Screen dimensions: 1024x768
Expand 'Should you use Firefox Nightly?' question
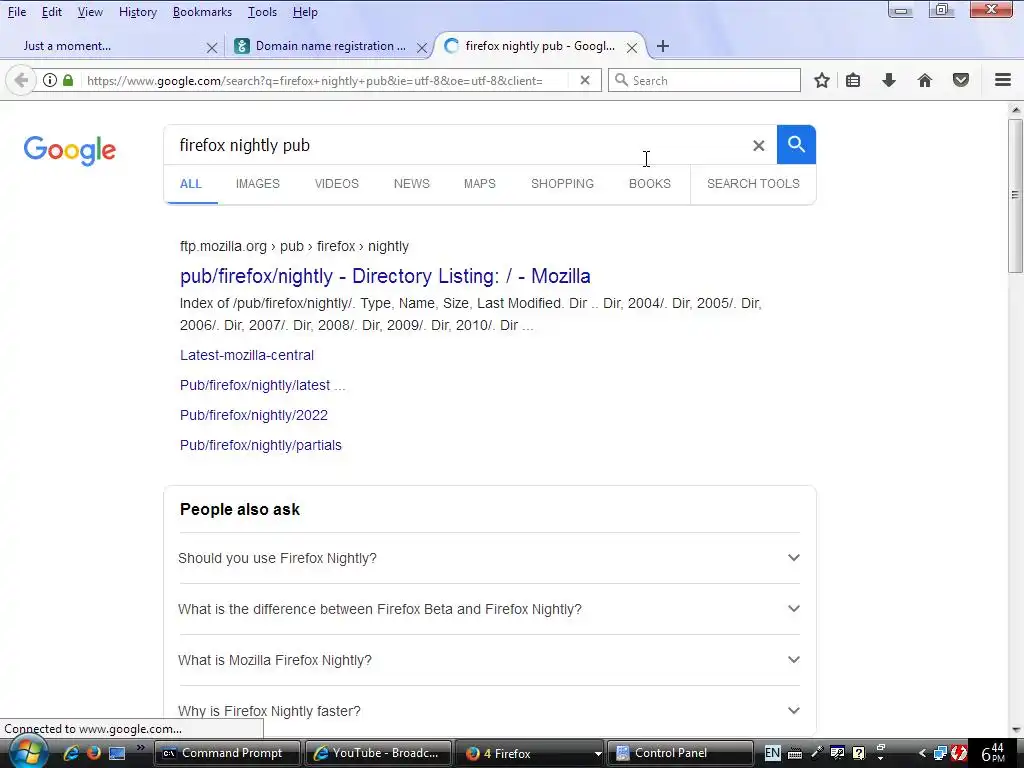pos(489,558)
